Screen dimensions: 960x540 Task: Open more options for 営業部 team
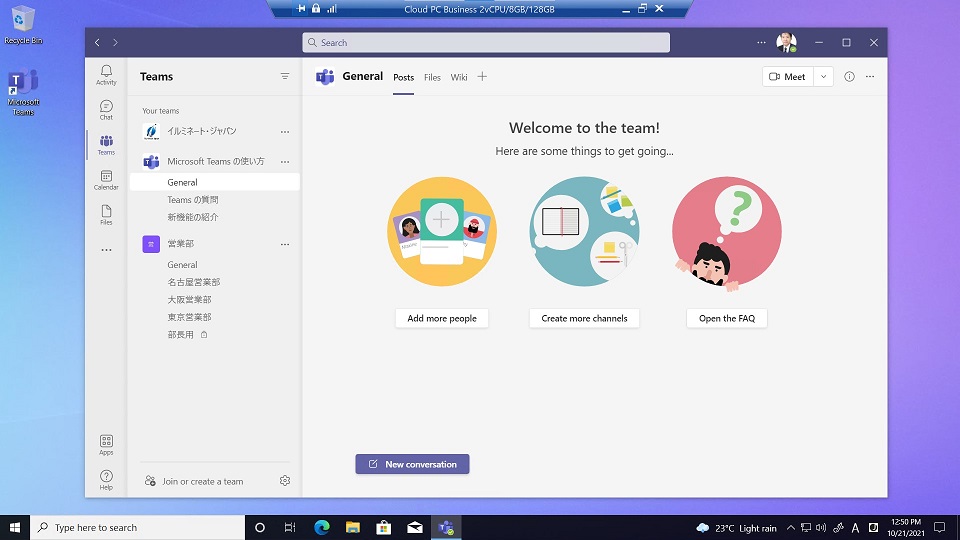point(285,244)
